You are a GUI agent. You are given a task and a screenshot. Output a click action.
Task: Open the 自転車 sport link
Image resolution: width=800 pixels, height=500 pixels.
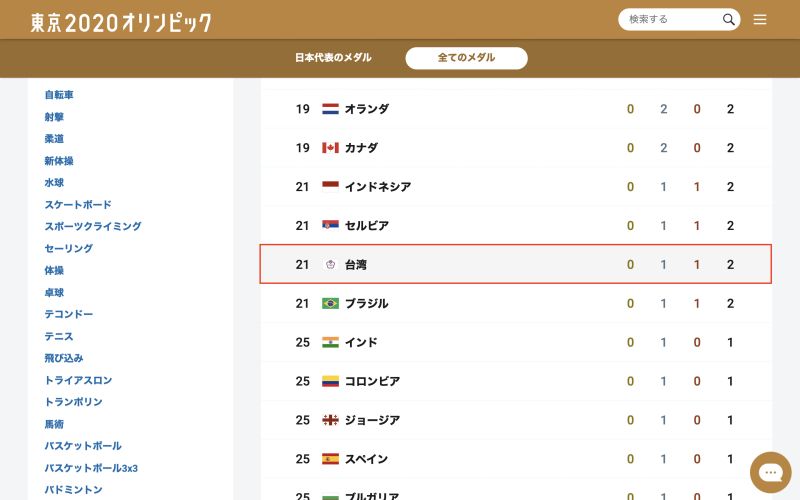click(x=59, y=94)
